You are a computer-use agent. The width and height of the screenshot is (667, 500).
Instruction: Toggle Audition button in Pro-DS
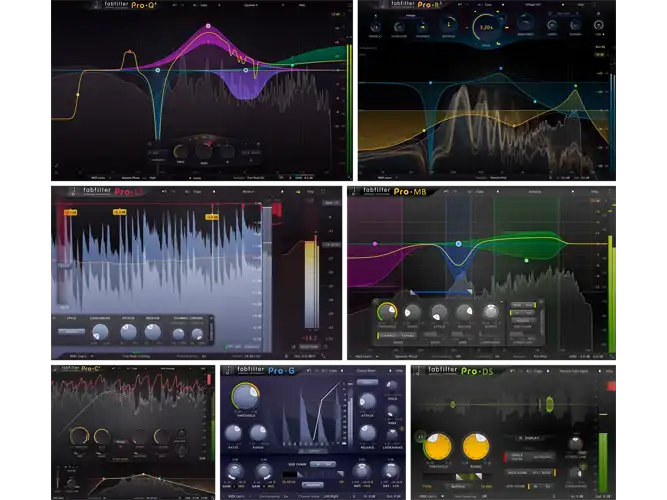tap(458, 486)
